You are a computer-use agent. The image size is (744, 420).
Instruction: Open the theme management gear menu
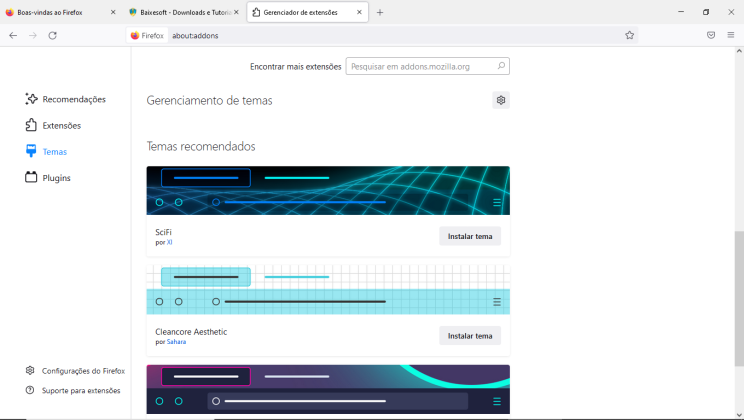pos(501,100)
